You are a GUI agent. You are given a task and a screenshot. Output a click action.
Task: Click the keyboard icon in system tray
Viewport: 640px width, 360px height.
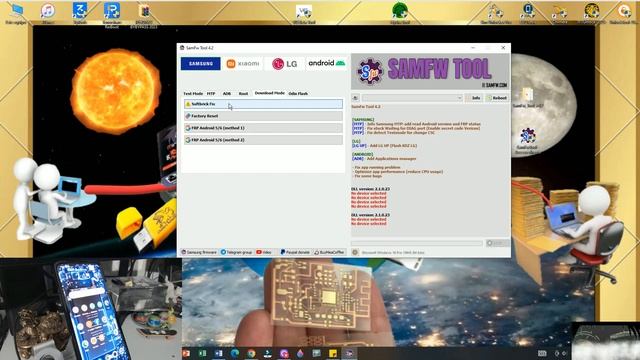click(542, 353)
